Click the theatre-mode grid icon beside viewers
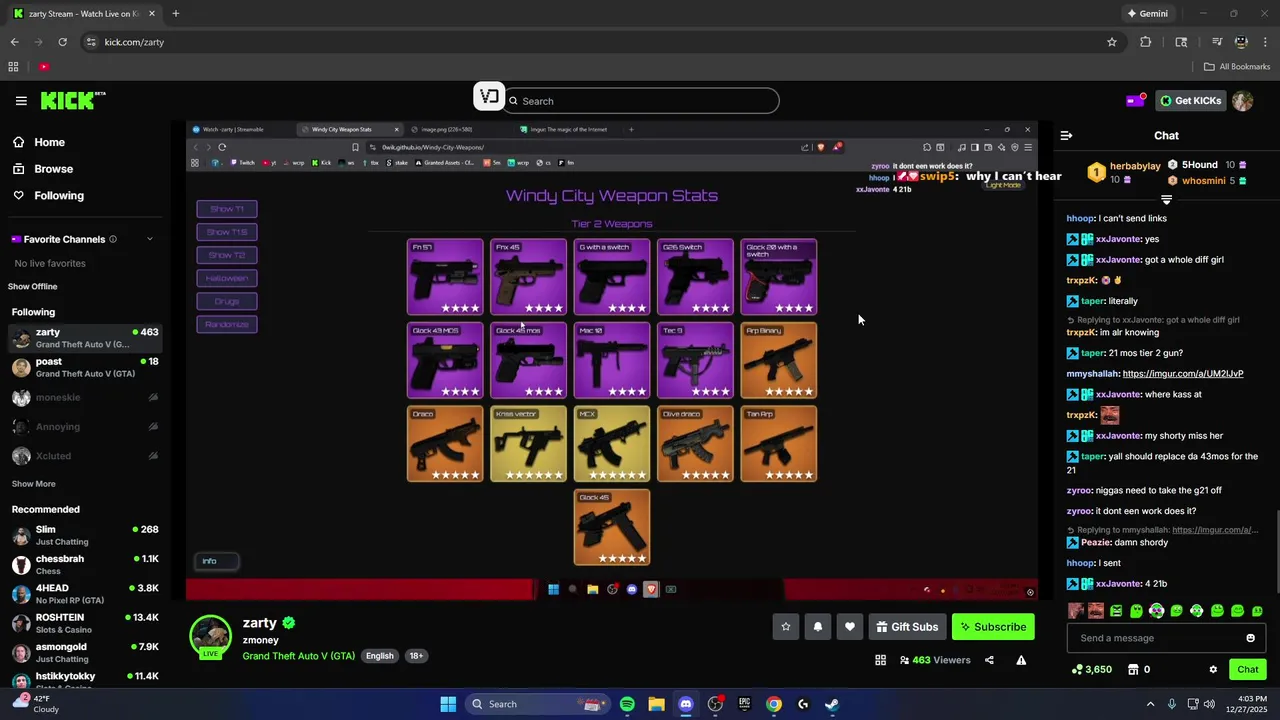 pos(880,660)
